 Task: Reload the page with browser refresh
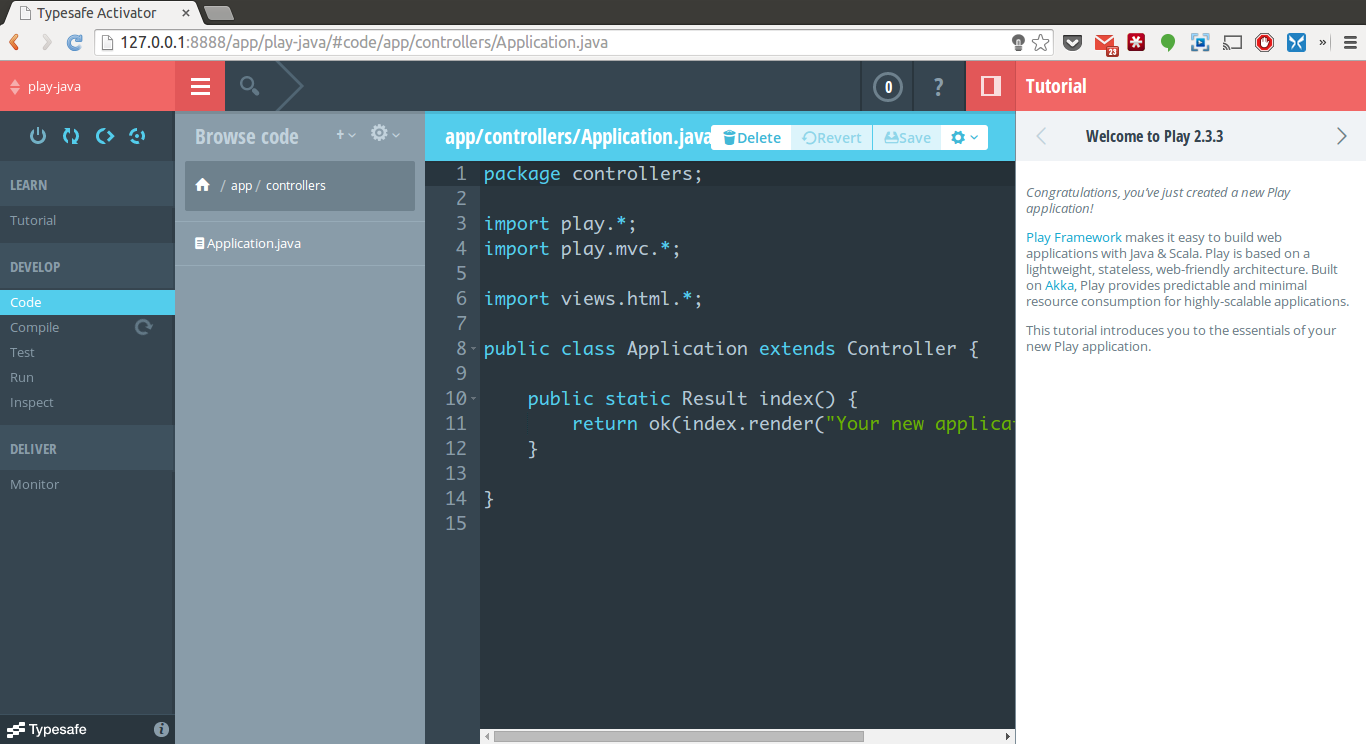(75, 42)
